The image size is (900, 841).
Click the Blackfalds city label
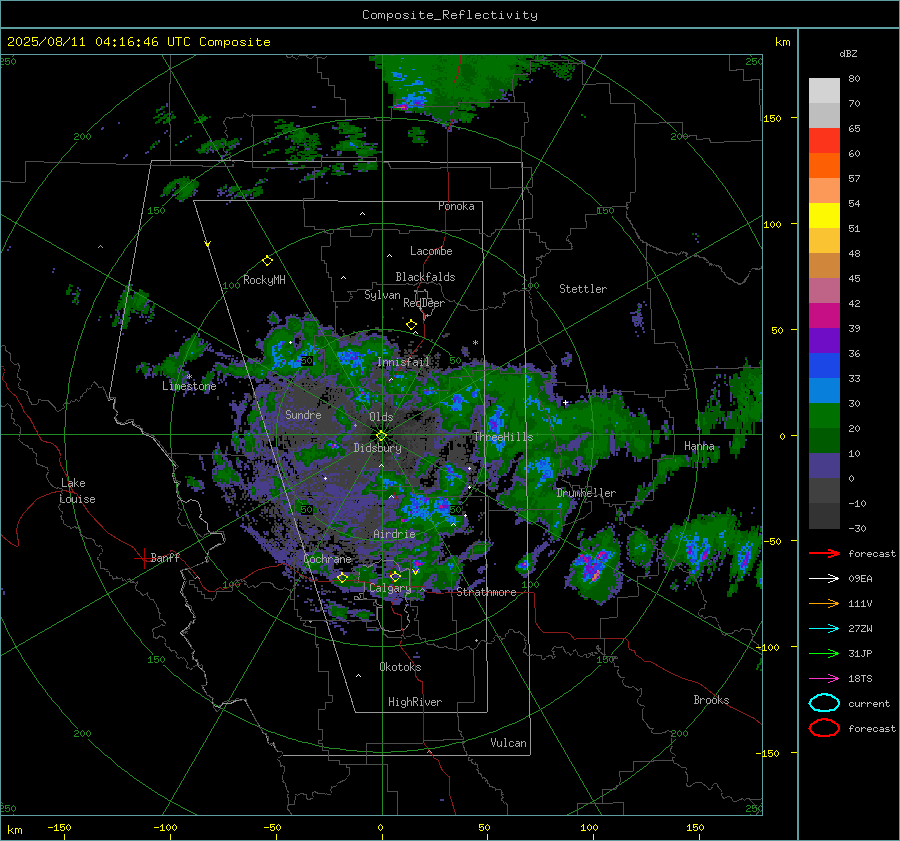pos(425,277)
